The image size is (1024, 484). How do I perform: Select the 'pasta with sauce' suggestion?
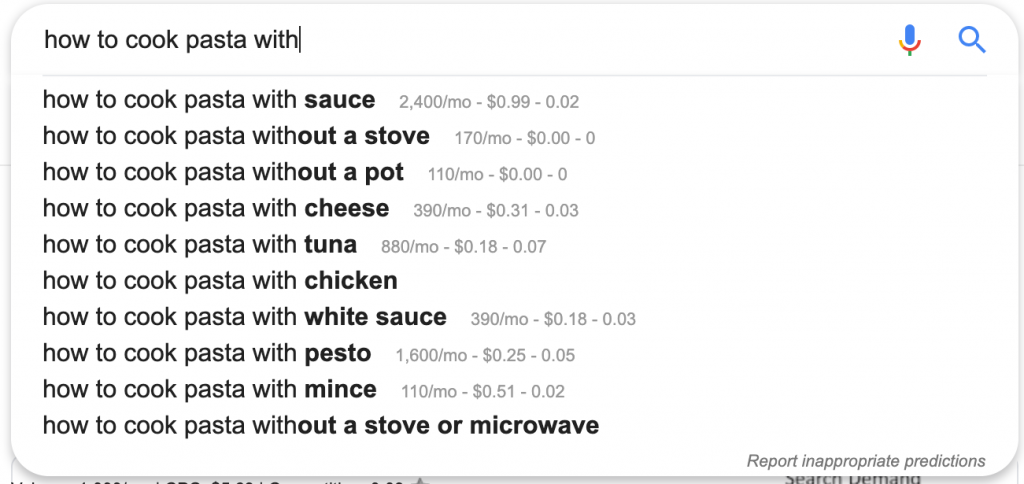tap(209, 100)
